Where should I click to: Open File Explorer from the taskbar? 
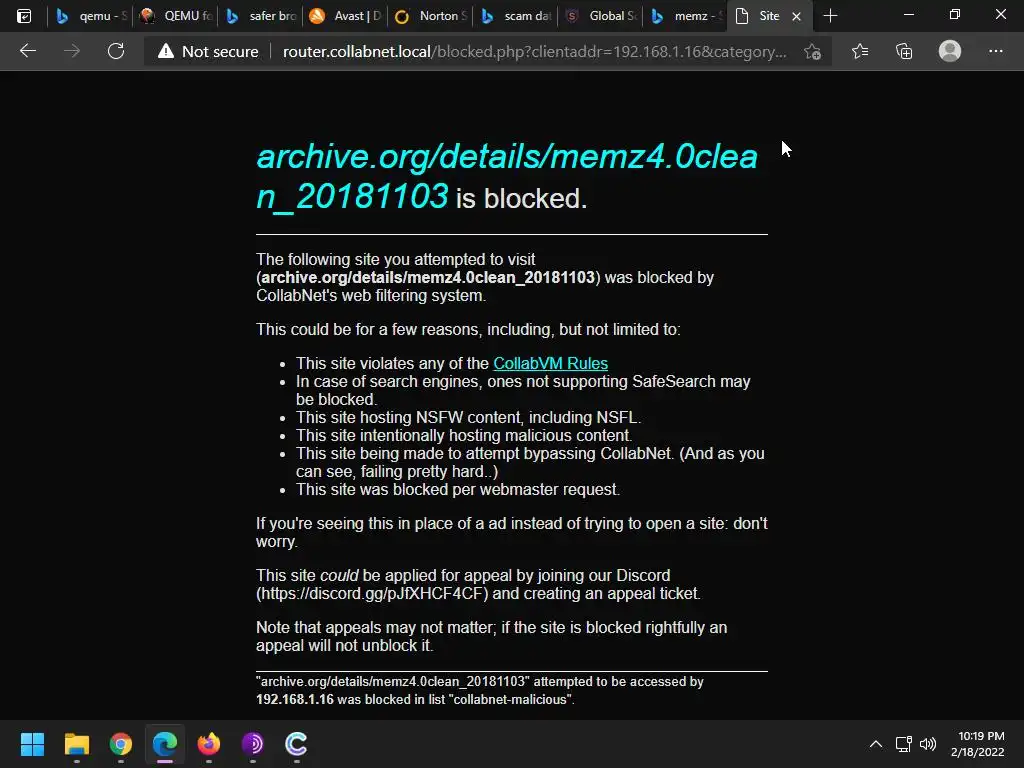[x=76, y=744]
